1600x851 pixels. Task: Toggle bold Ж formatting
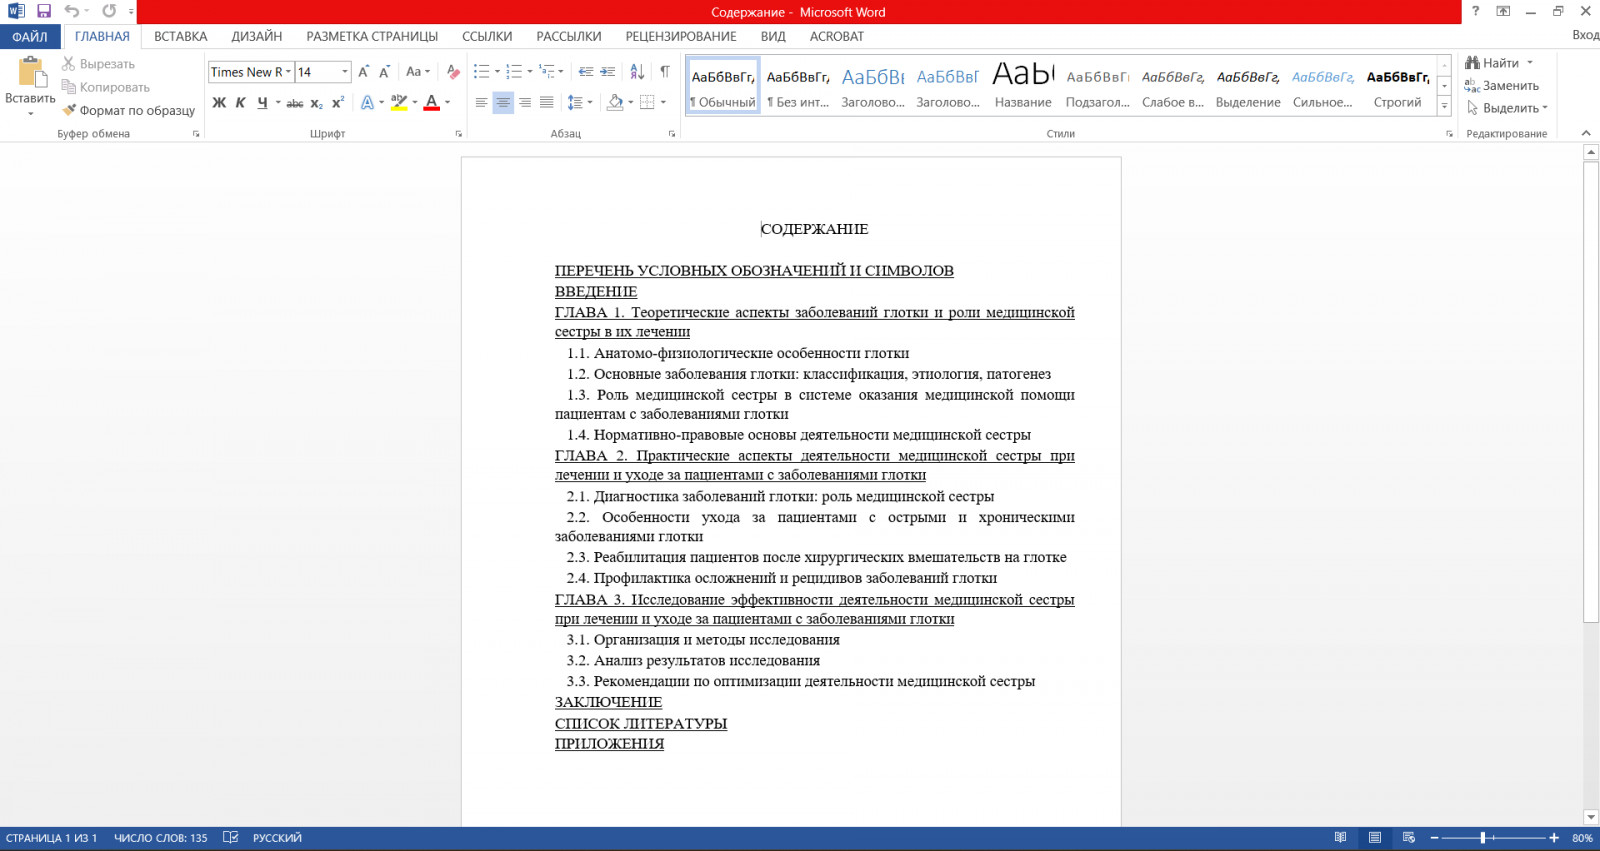tap(219, 103)
